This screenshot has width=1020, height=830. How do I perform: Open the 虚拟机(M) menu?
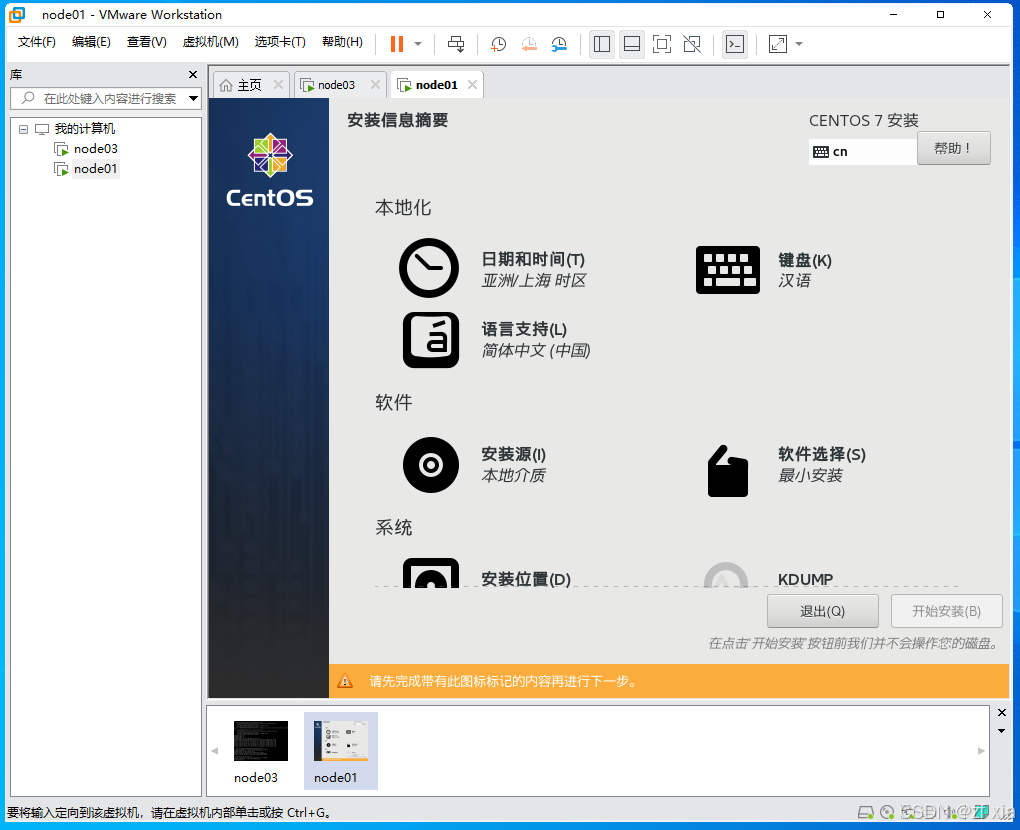click(x=210, y=42)
